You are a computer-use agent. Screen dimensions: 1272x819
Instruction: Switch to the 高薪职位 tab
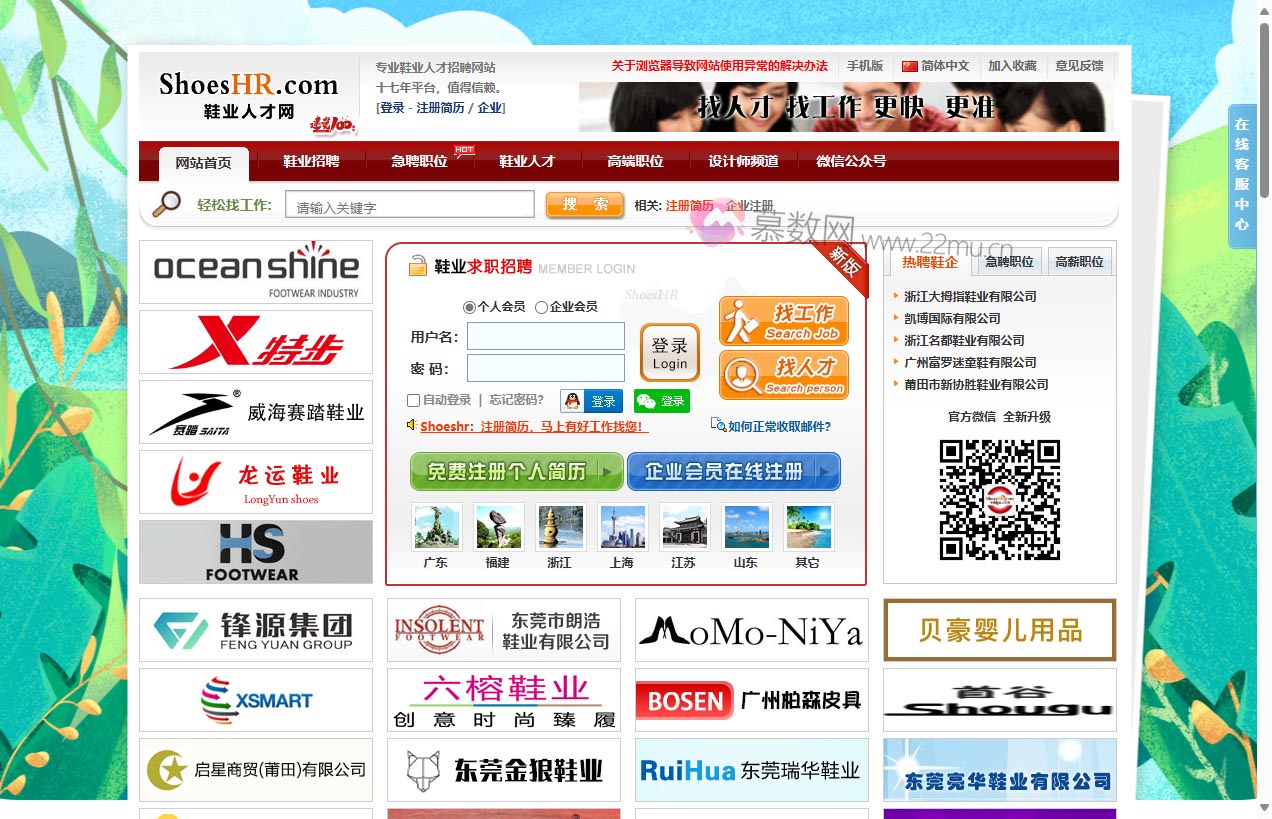tap(1080, 261)
